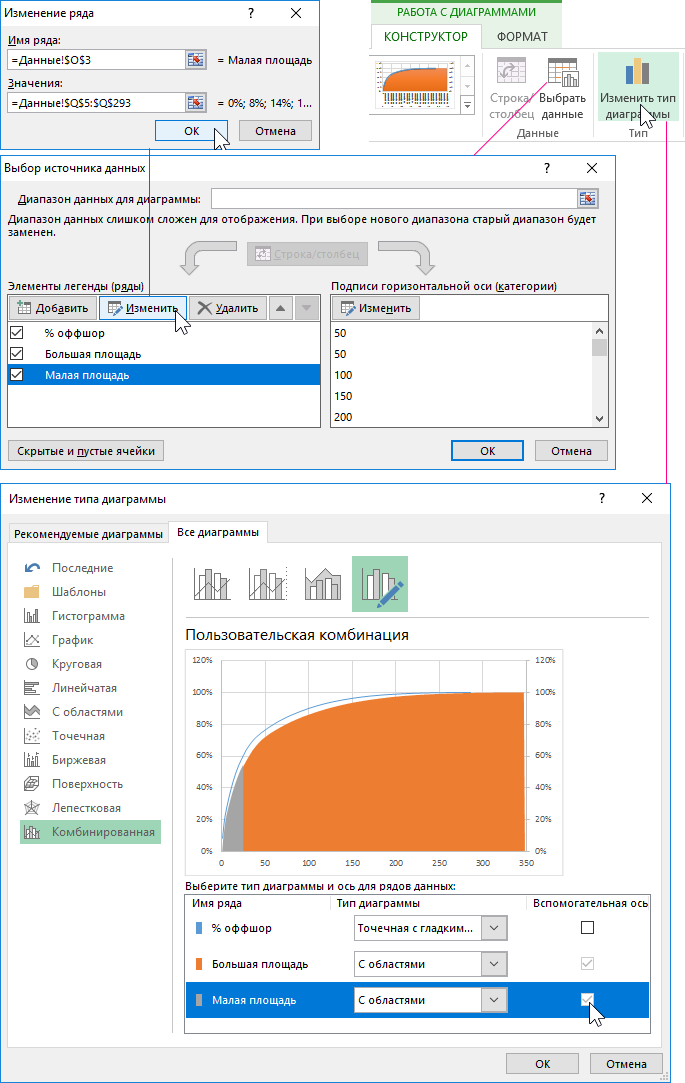685x1083 pixels.
Task: Click the range selector icon in Значения field
Action: pyautogui.click(x=195, y=102)
